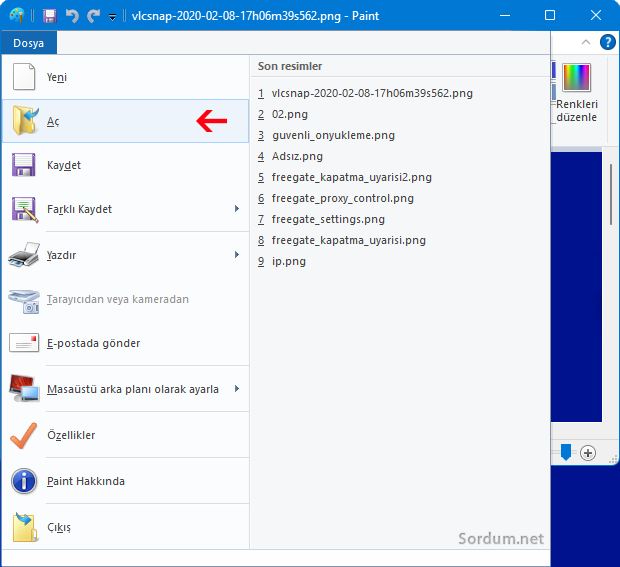Select the Çıkış menu entry
The image size is (620, 567).
(125, 527)
